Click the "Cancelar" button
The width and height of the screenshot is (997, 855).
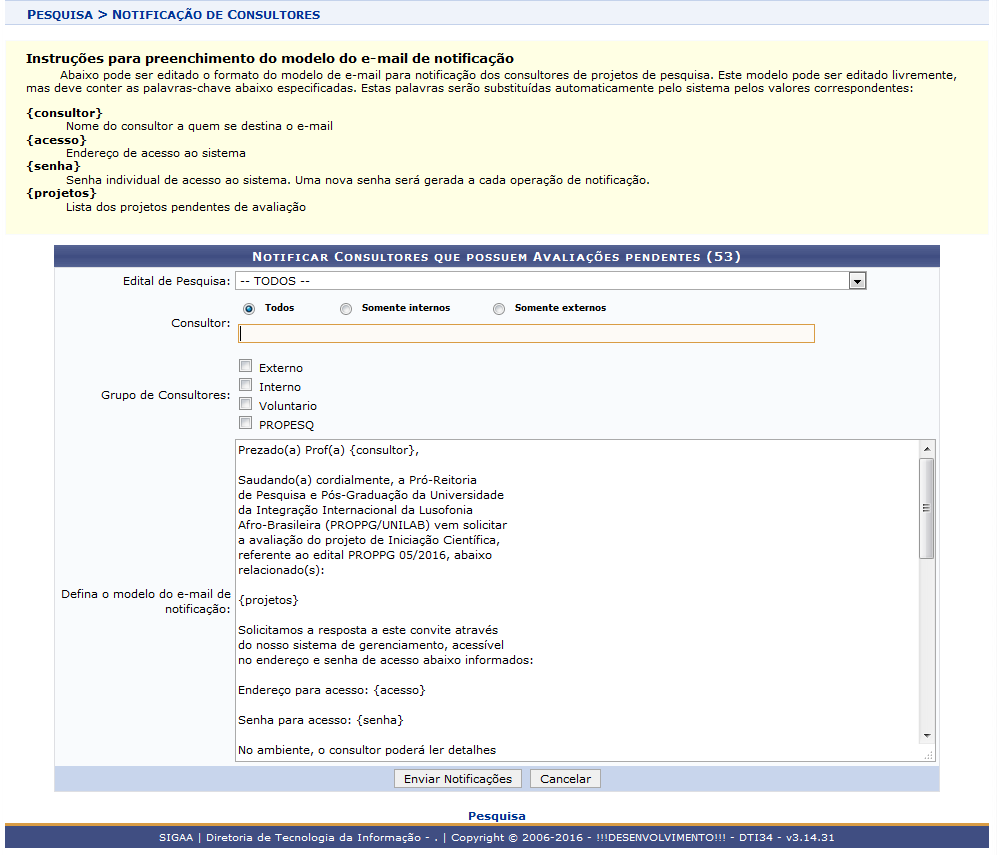tap(565, 778)
